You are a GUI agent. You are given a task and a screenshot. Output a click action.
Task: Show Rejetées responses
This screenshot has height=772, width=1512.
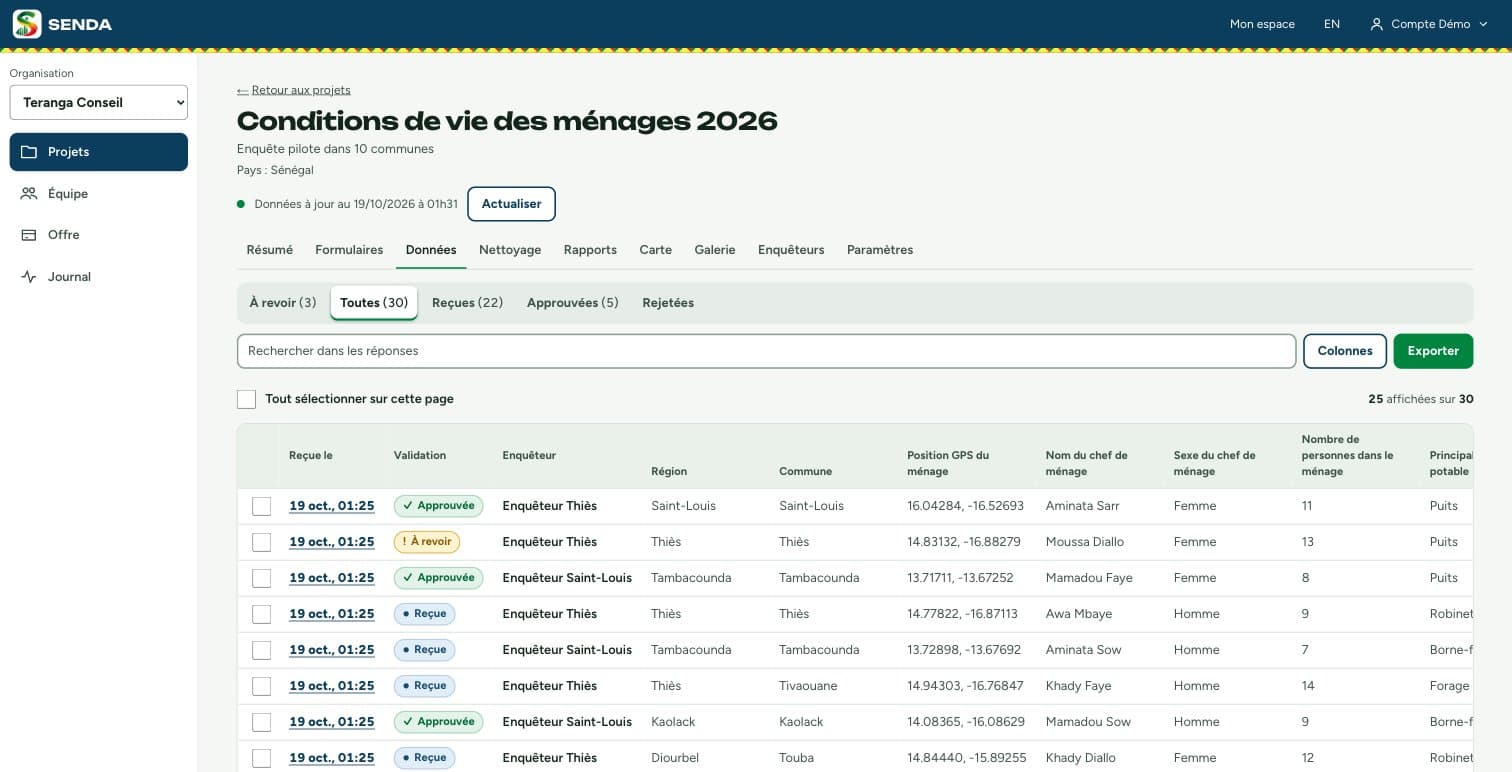point(668,303)
